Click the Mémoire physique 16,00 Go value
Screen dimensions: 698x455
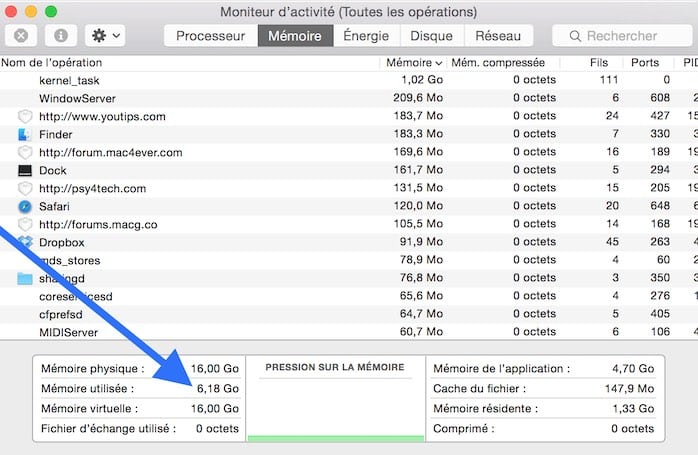click(215, 369)
